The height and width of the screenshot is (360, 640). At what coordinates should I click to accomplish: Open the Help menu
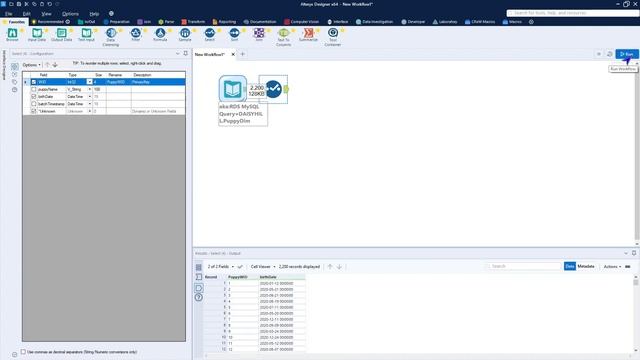[x=94, y=13]
